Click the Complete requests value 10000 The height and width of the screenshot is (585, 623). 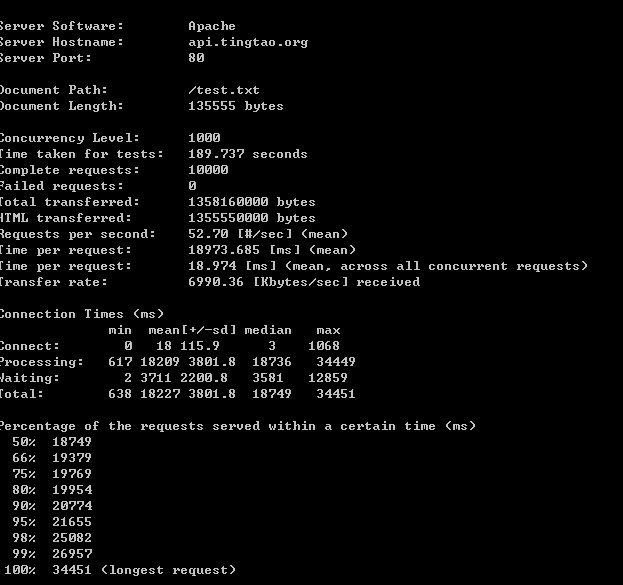tap(208, 170)
